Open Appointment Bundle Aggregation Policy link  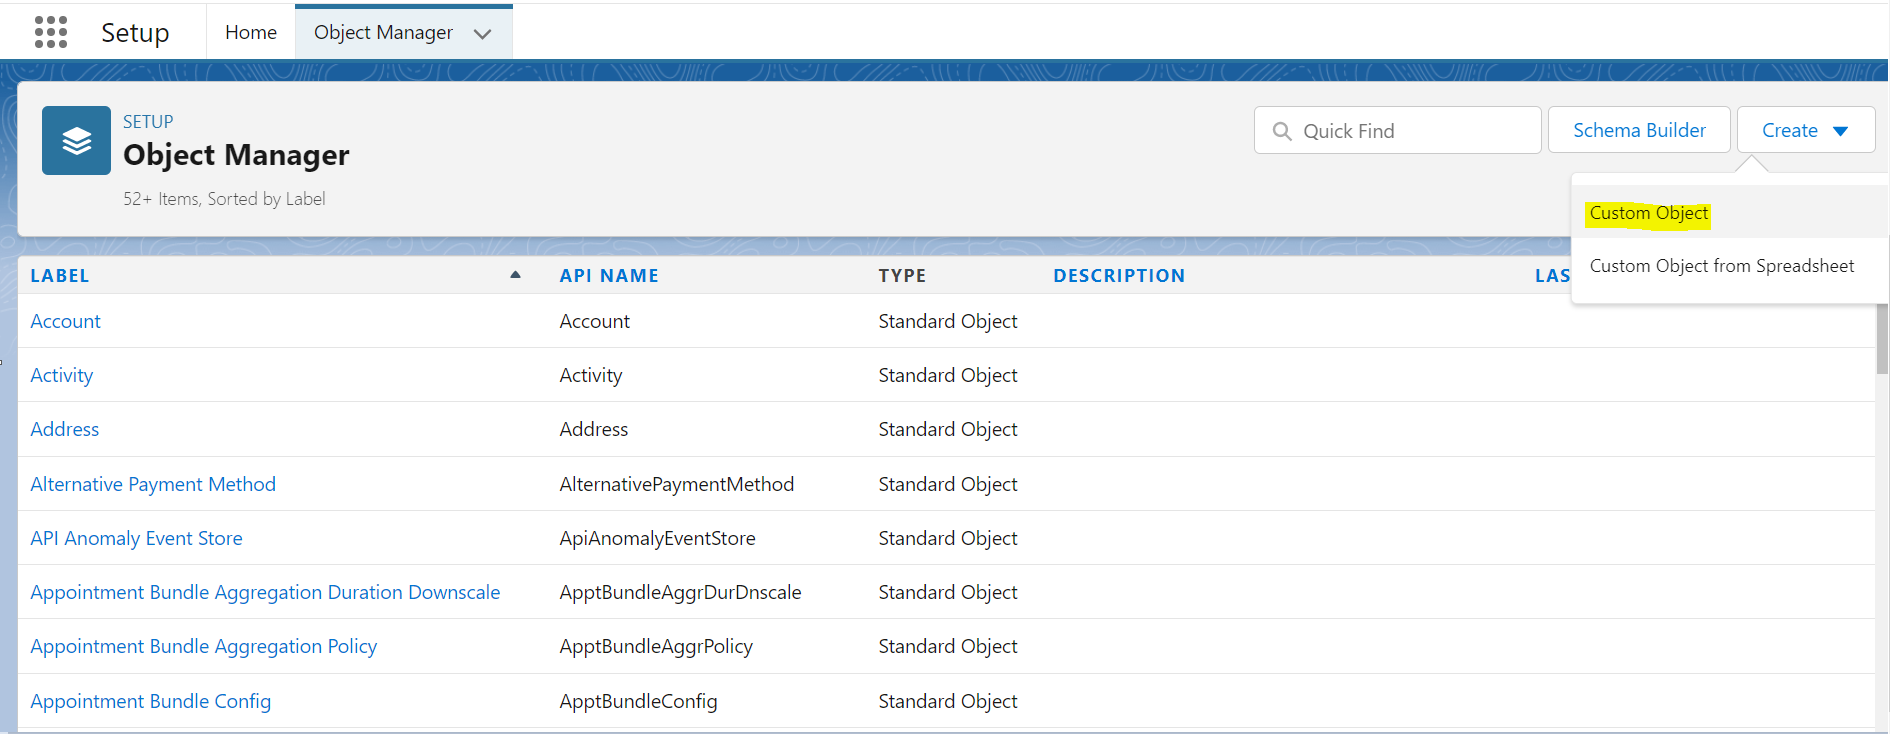pos(203,646)
